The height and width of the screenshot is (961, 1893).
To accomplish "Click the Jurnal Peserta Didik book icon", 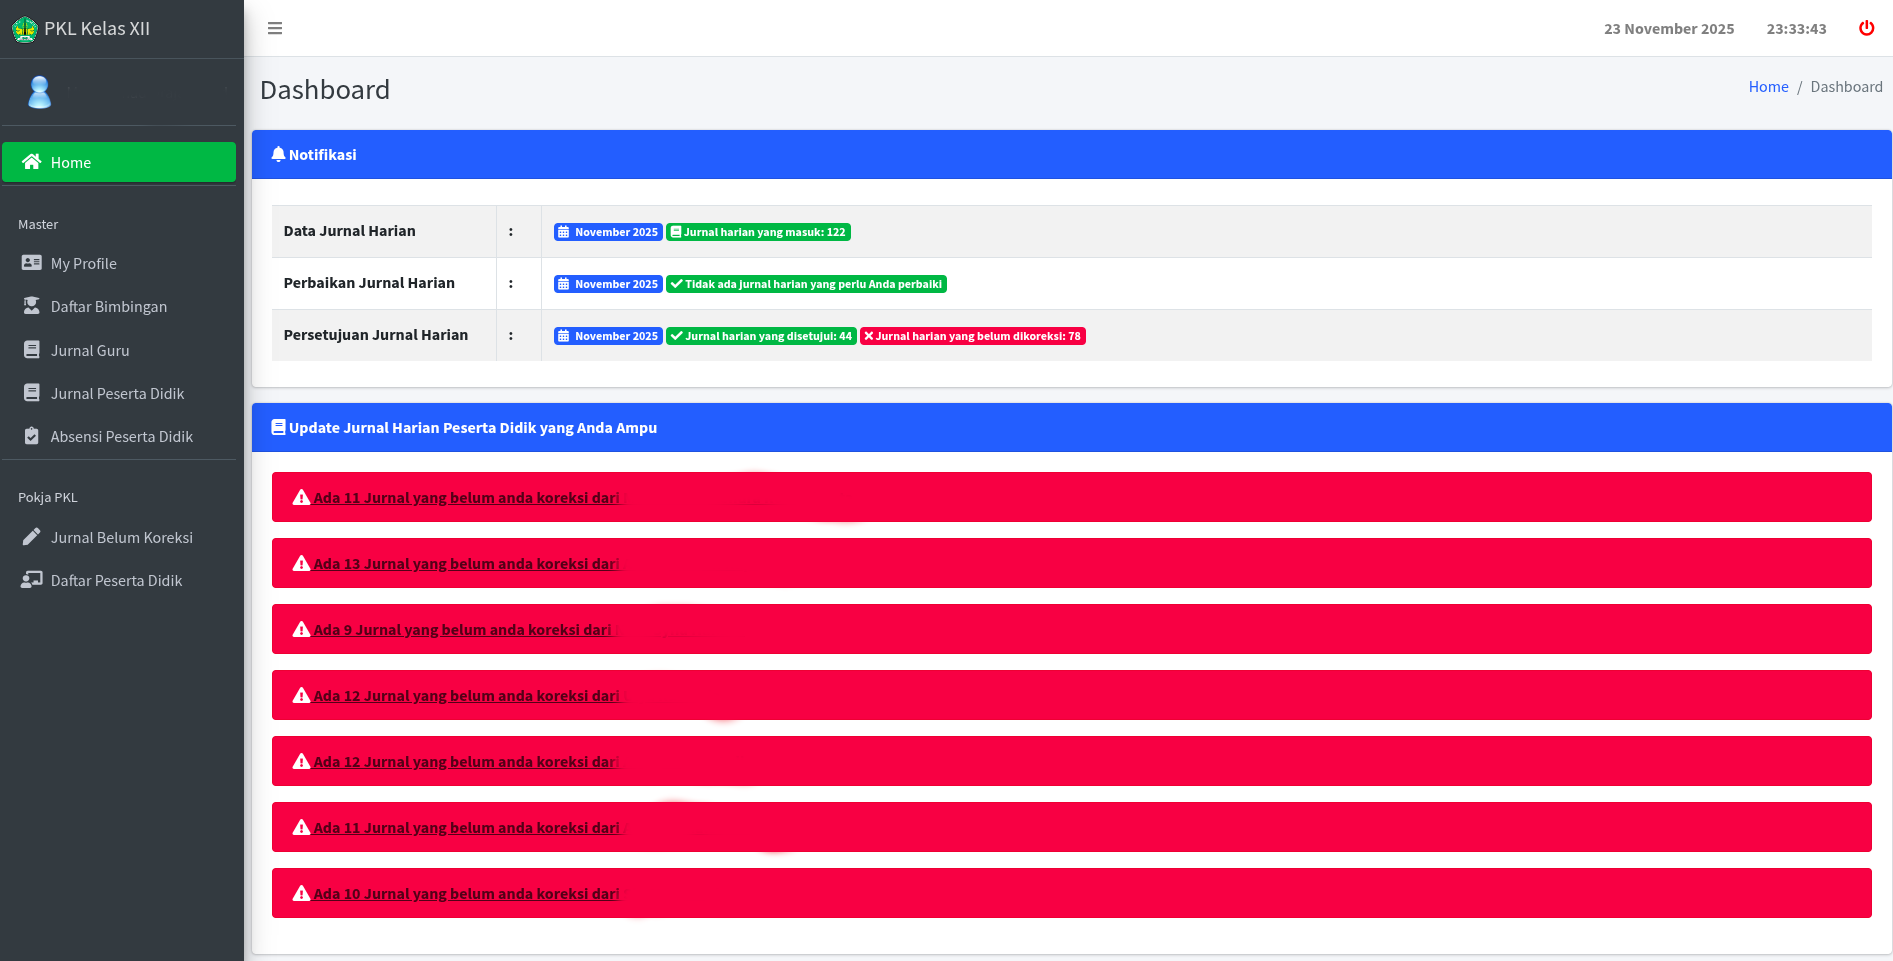I will coord(32,393).
